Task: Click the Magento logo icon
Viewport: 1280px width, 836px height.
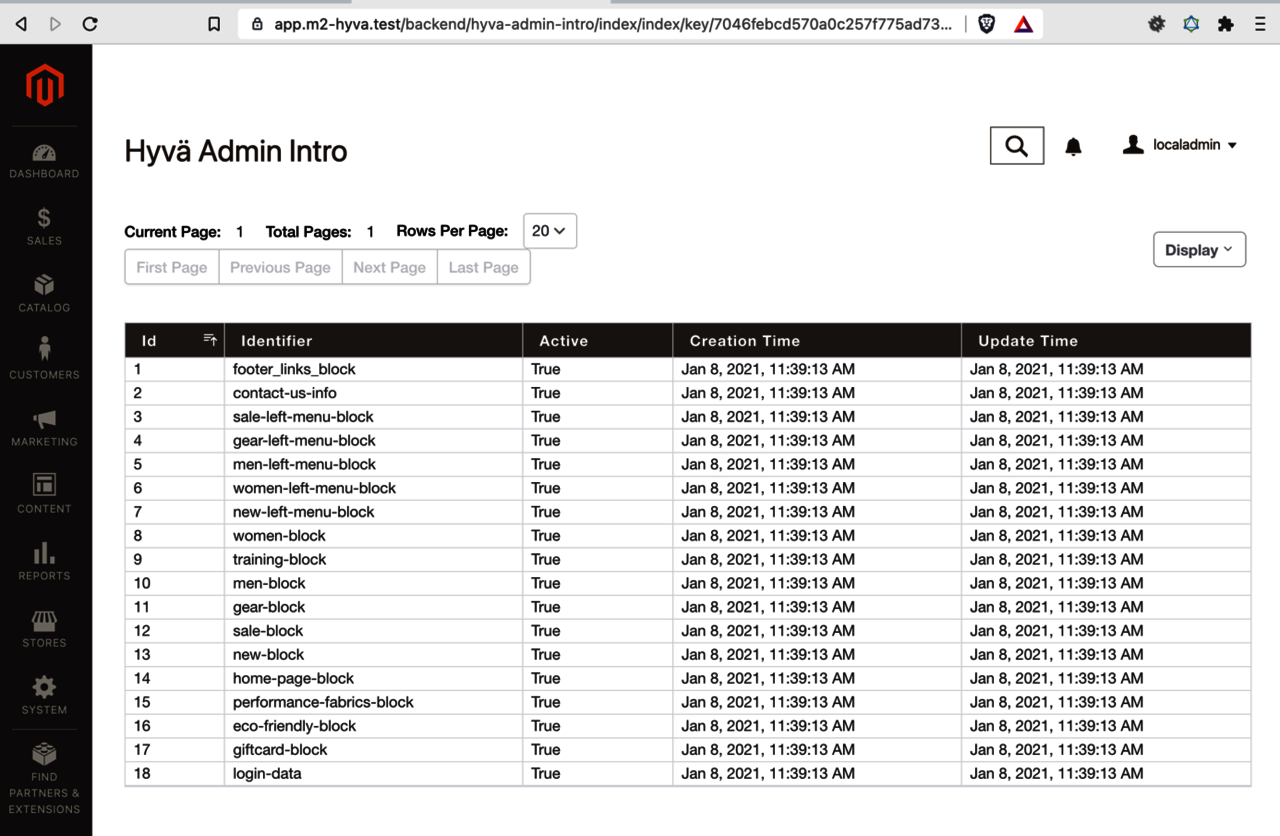Action: point(45,86)
